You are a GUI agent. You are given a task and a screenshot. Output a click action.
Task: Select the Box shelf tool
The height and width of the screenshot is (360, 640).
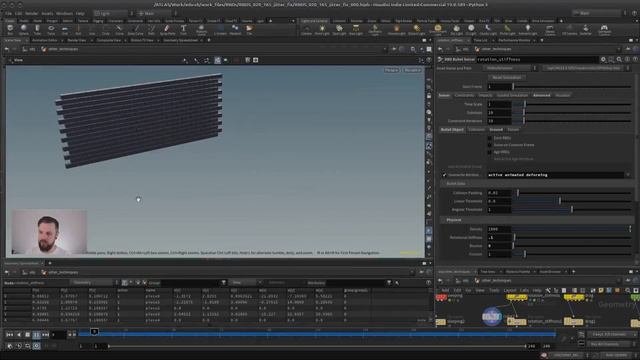[x=10, y=29]
